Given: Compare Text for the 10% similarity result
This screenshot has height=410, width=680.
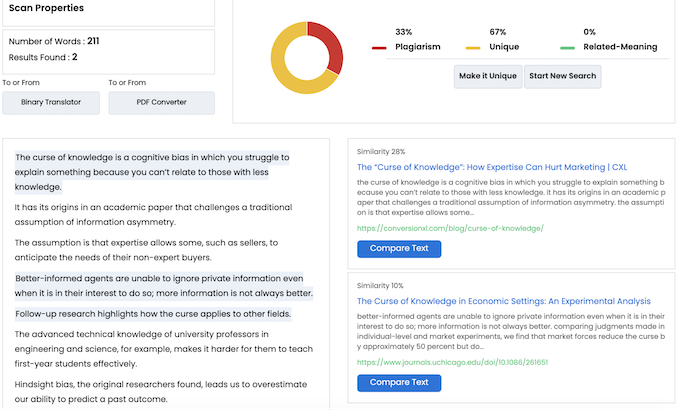Looking at the screenshot, I should point(399,383).
